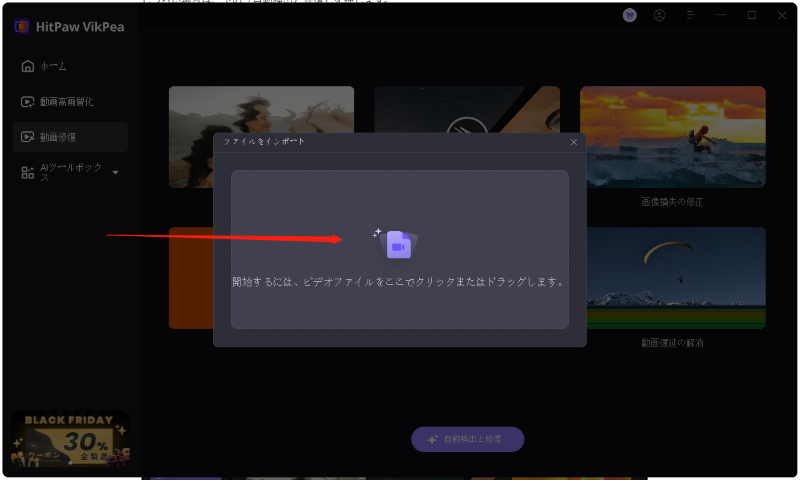The height and width of the screenshot is (480, 800).
Task: Click the 動画高画質化 sidebar icon
Action: coord(27,102)
